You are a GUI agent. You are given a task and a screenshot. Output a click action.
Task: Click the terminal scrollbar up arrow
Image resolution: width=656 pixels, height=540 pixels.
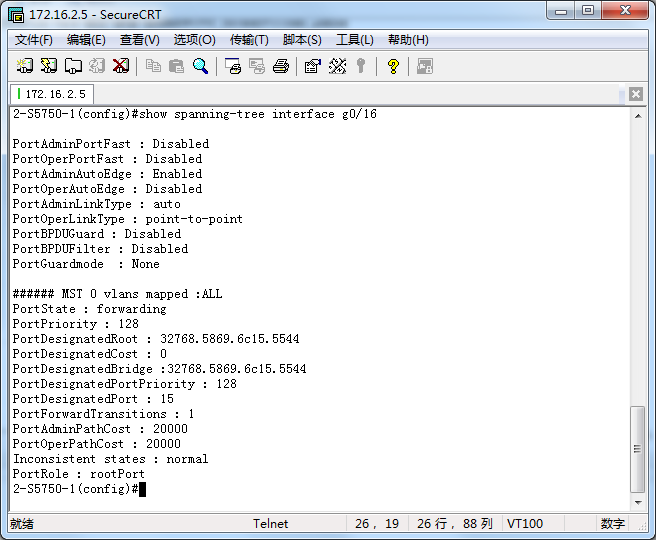[639, 115]
